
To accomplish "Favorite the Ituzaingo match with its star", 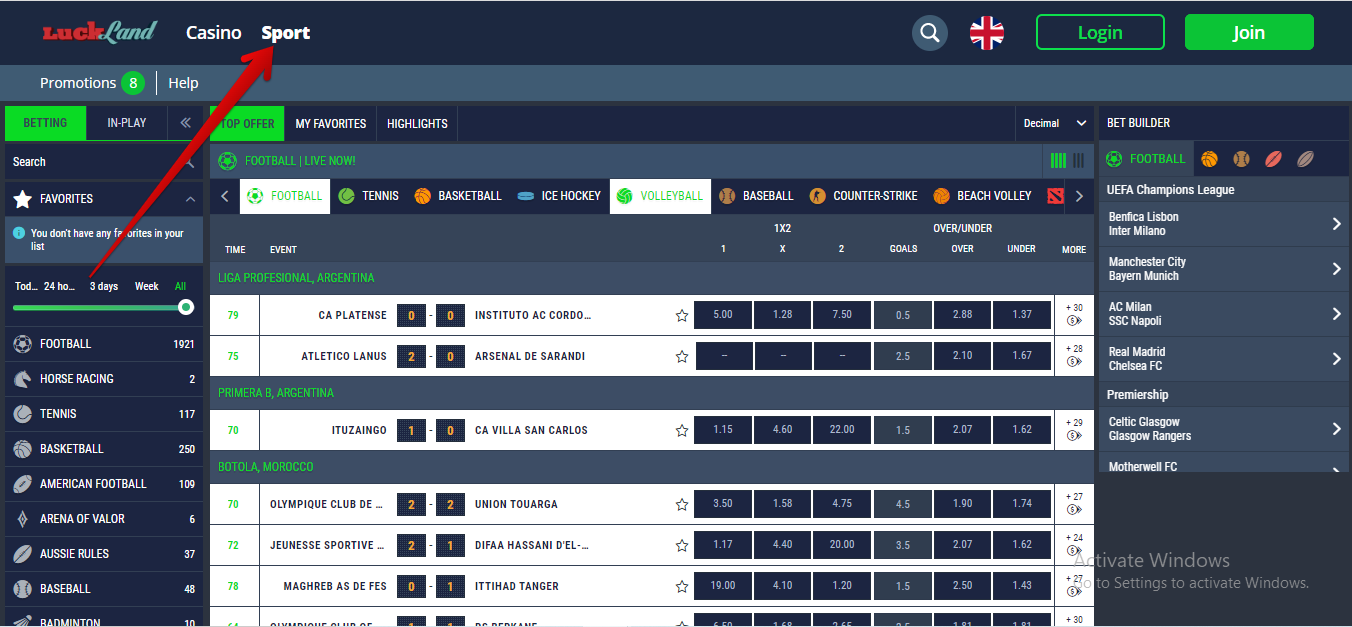I will pyautogui.click(x=682, y=431).
